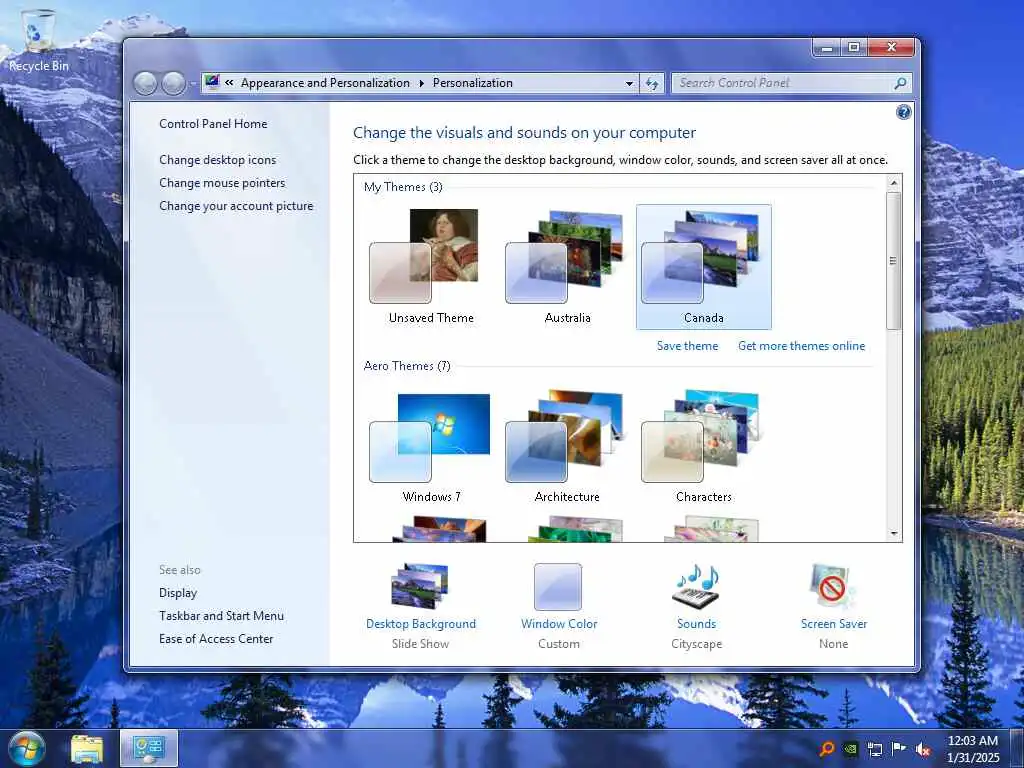Open Taskbar and Start Menu link

point(221,616)
